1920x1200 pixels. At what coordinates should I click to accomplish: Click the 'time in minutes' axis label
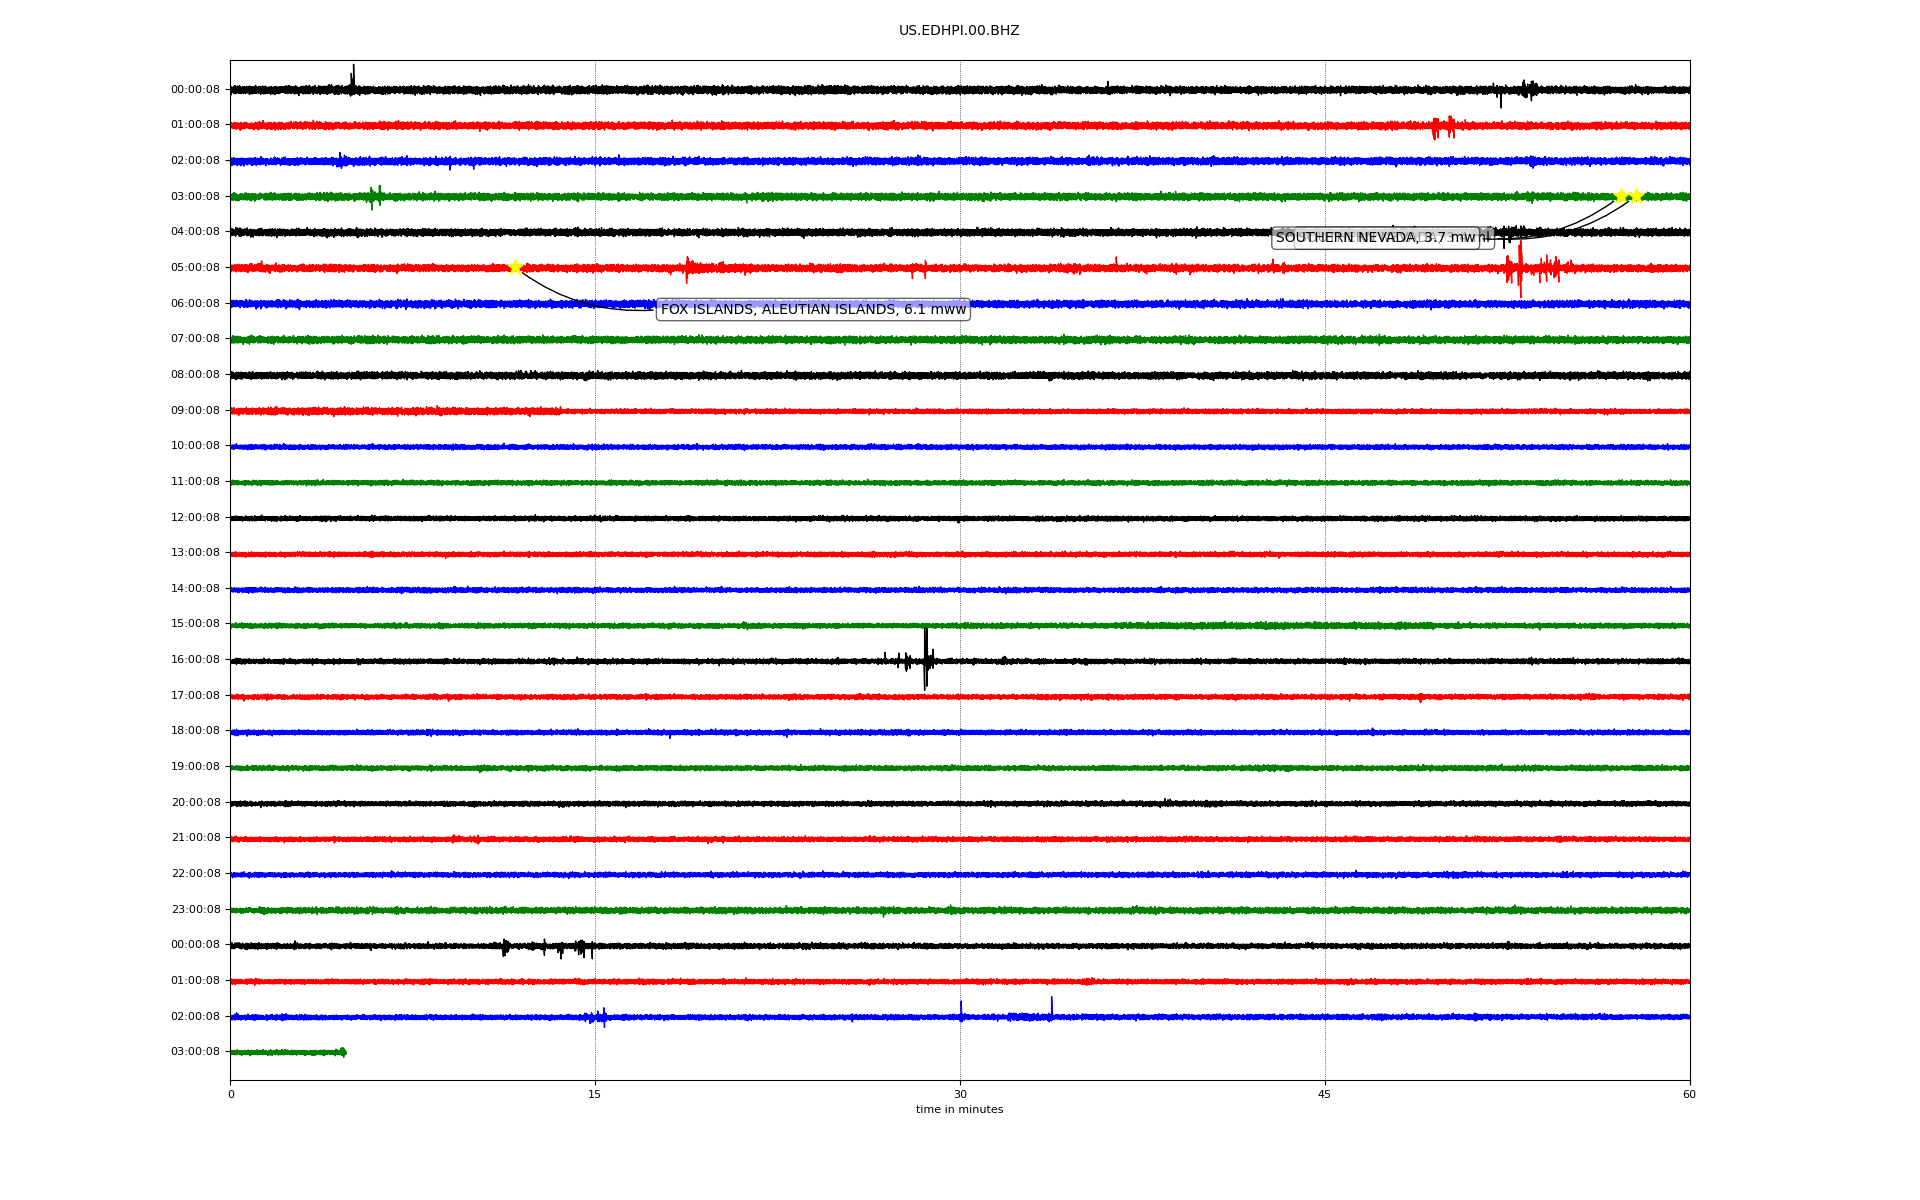[959, 1110]
